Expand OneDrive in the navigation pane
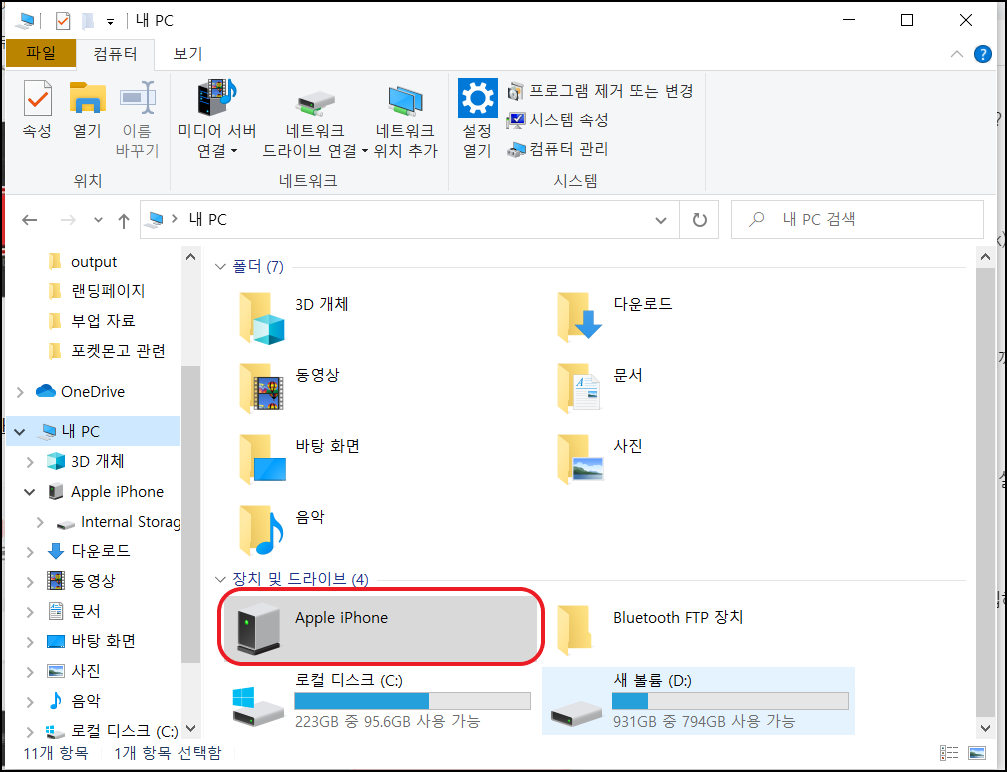The height and width of the screenshot is (772, 1007). (22, 391)
